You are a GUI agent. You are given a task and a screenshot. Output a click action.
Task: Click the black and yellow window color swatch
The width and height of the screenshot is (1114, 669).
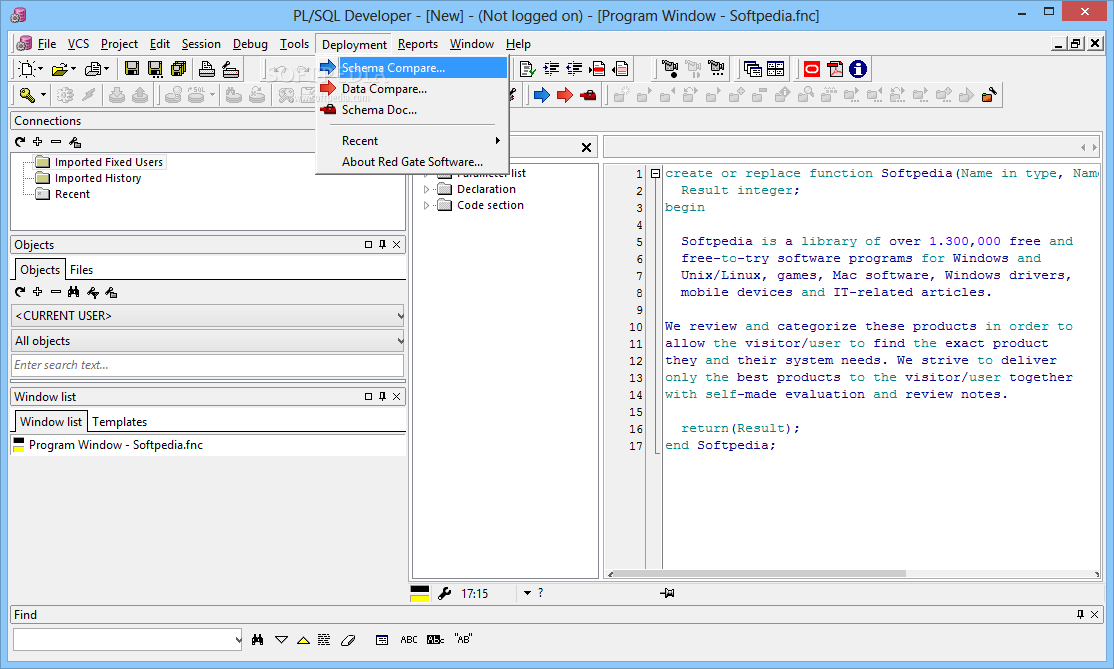click(x=420, y=594)
